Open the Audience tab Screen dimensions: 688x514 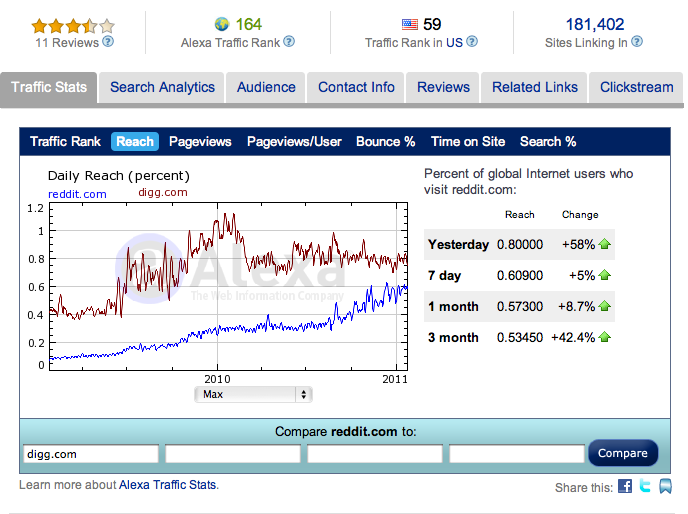click(266, 87)
